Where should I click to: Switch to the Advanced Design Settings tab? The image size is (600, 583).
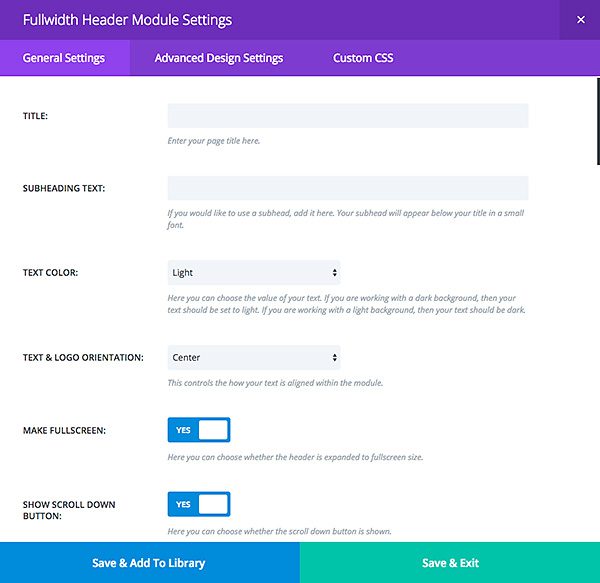218,58
